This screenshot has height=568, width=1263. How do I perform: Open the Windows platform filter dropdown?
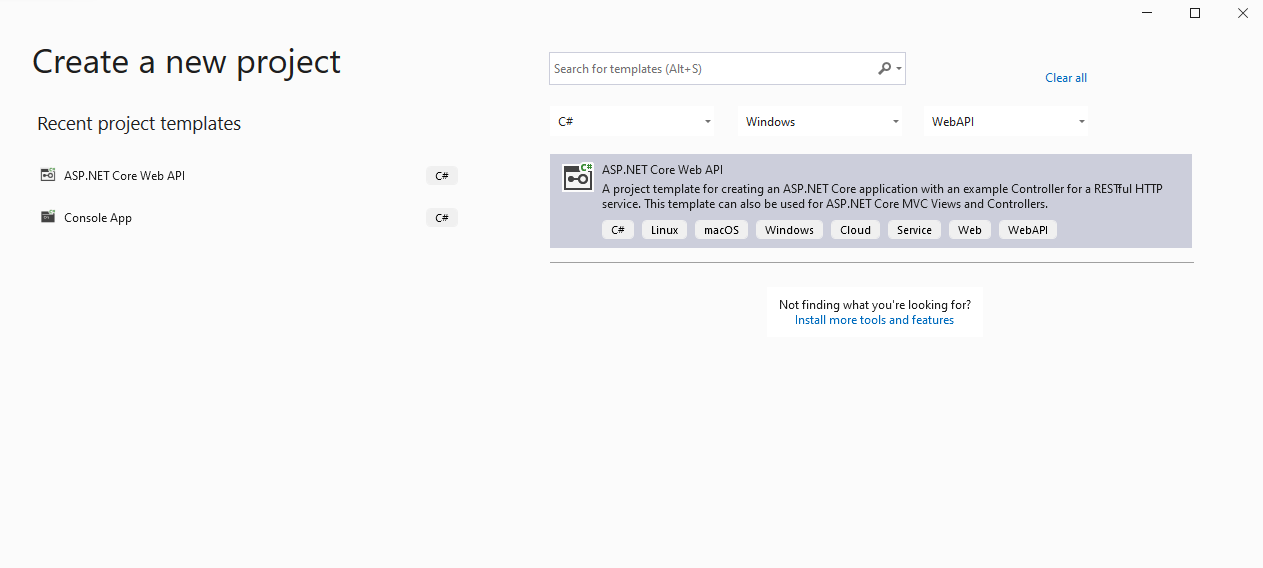(x=820, y=122)
